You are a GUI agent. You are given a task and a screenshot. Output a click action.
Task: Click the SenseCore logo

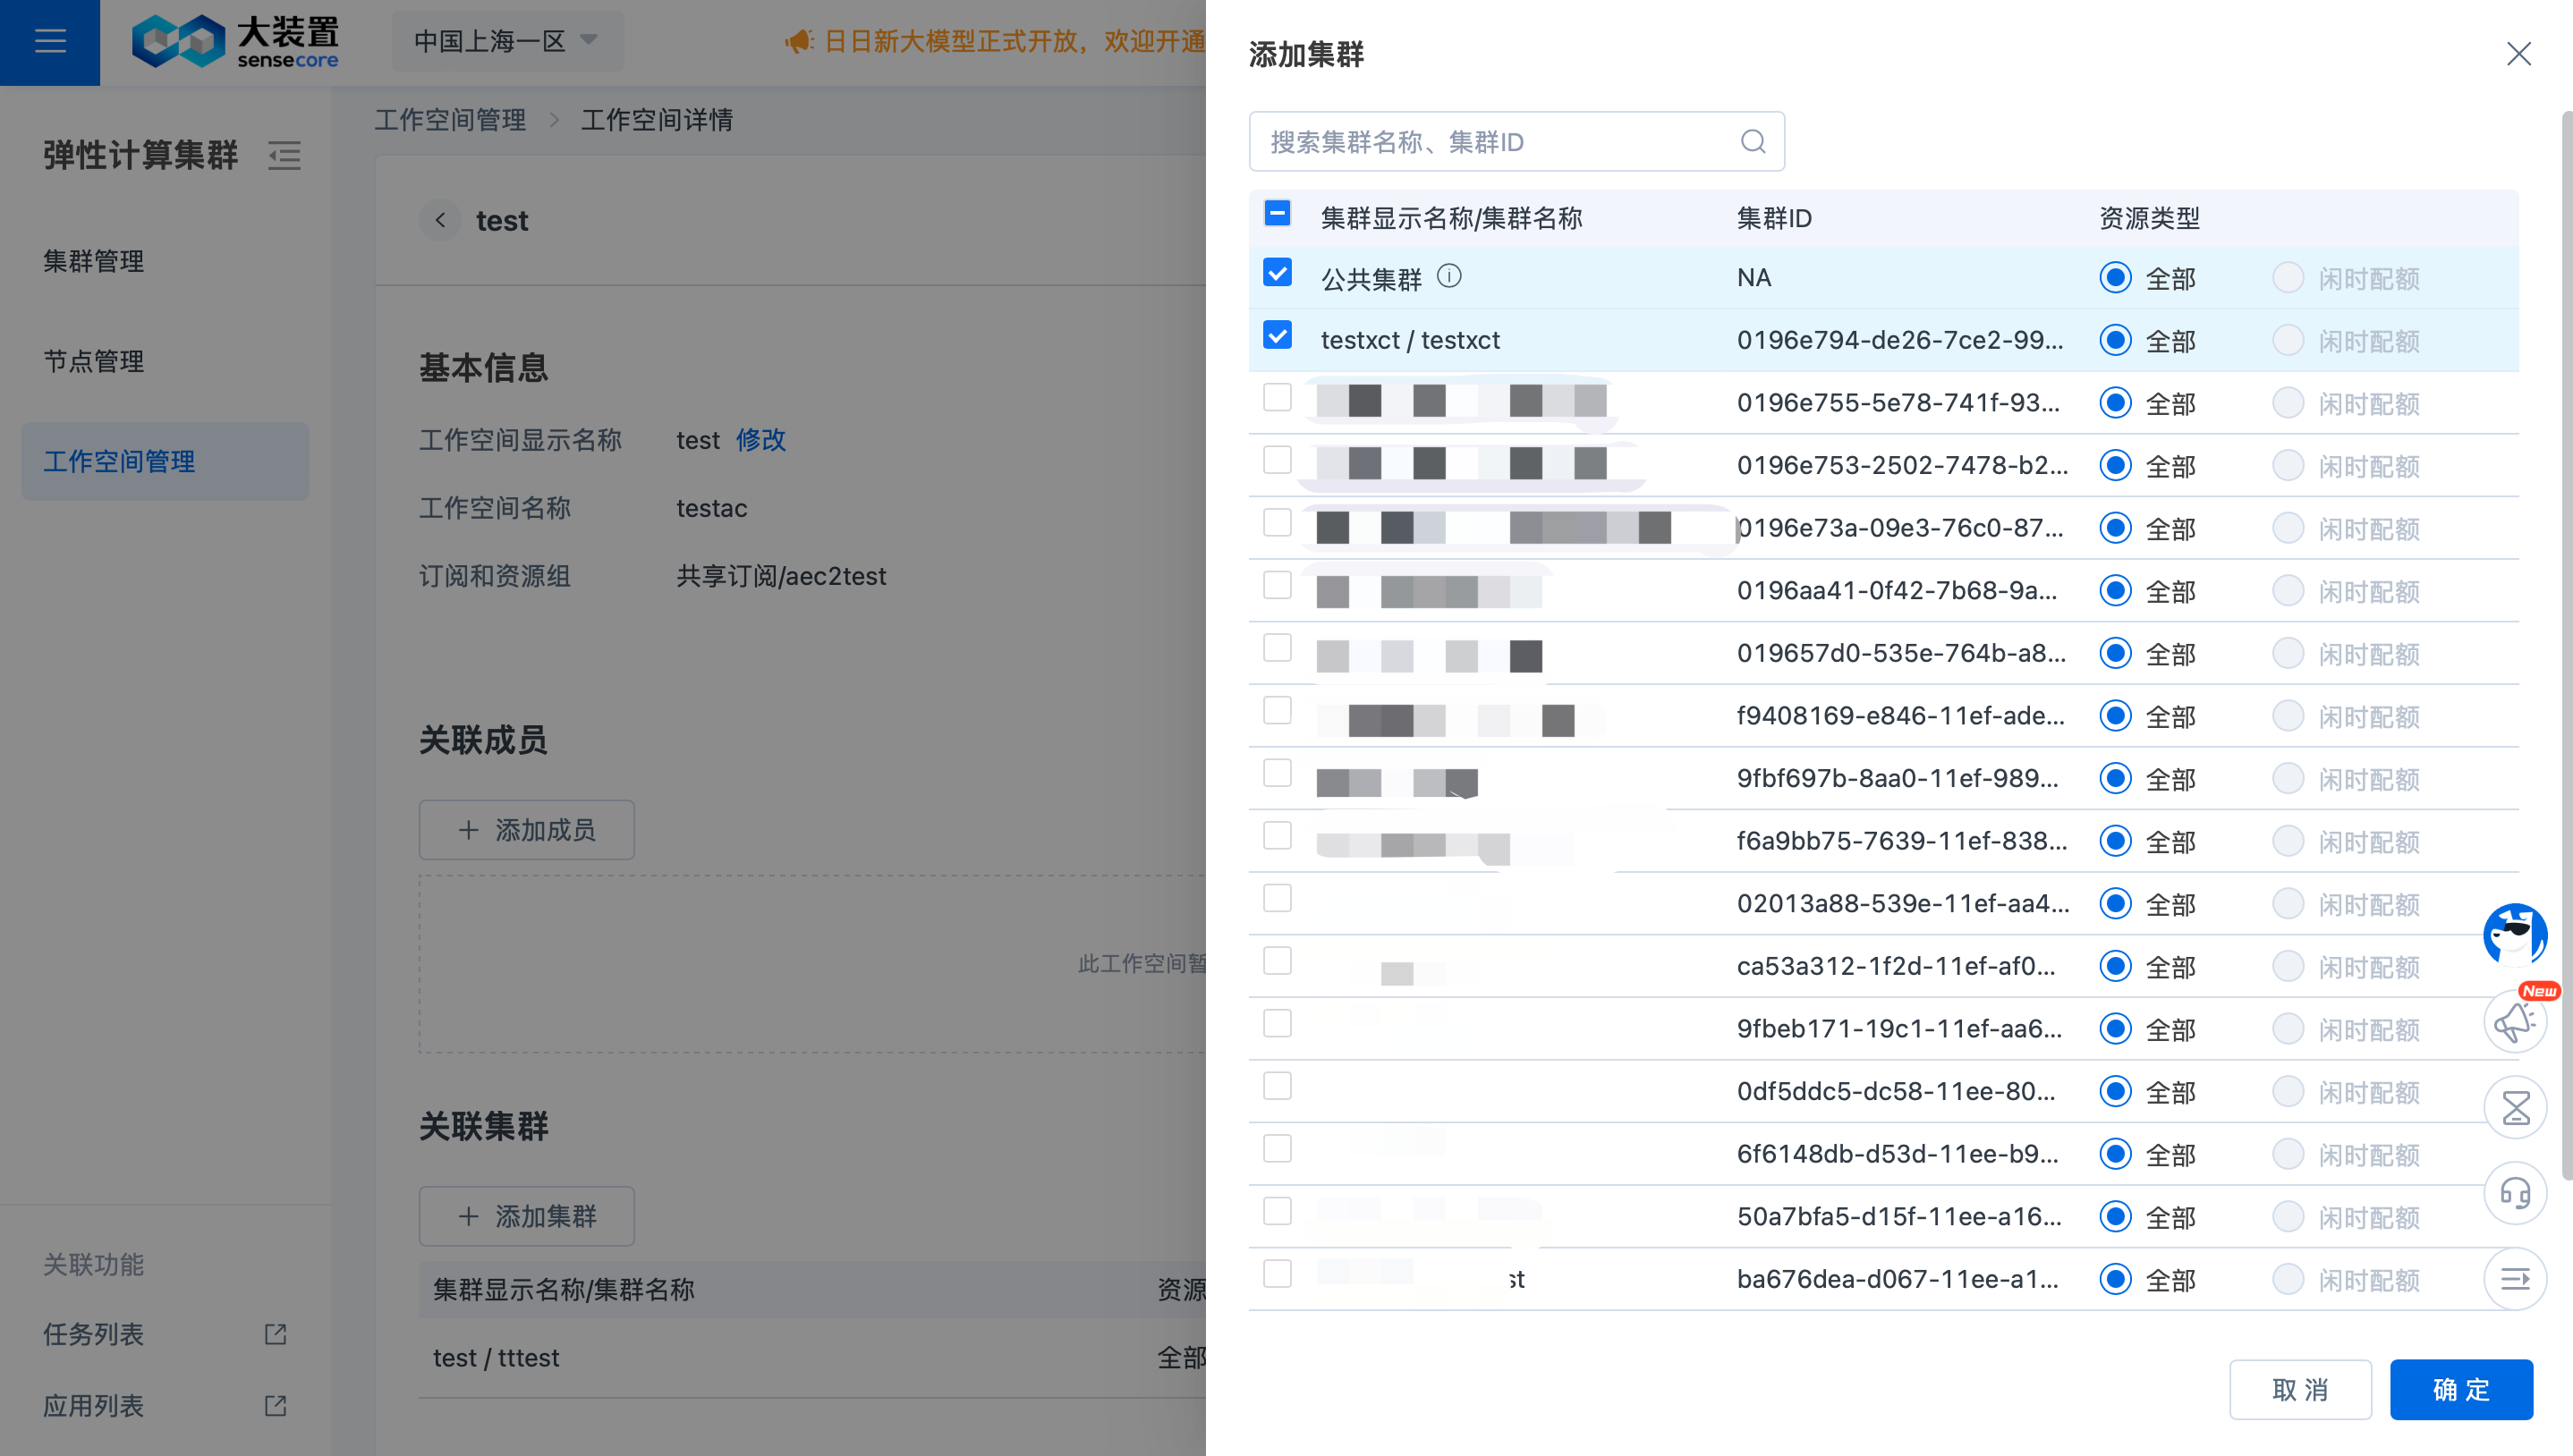pyautogui.click(x=236, y=41)
